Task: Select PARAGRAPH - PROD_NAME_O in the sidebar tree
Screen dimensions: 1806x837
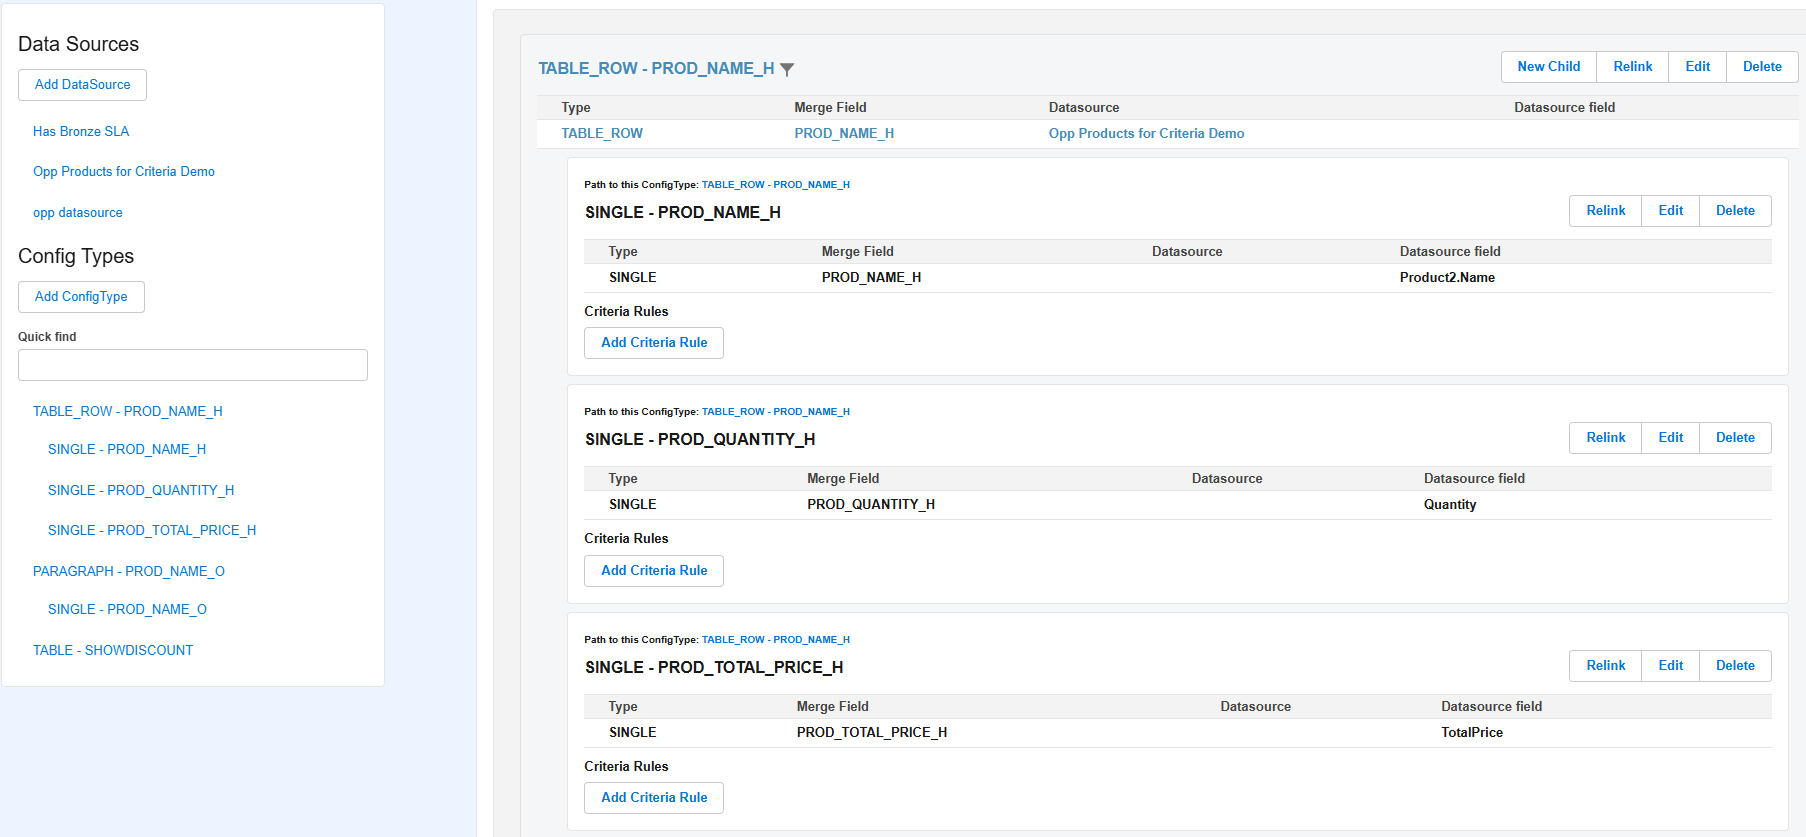Action: click(x=129, y=571)
